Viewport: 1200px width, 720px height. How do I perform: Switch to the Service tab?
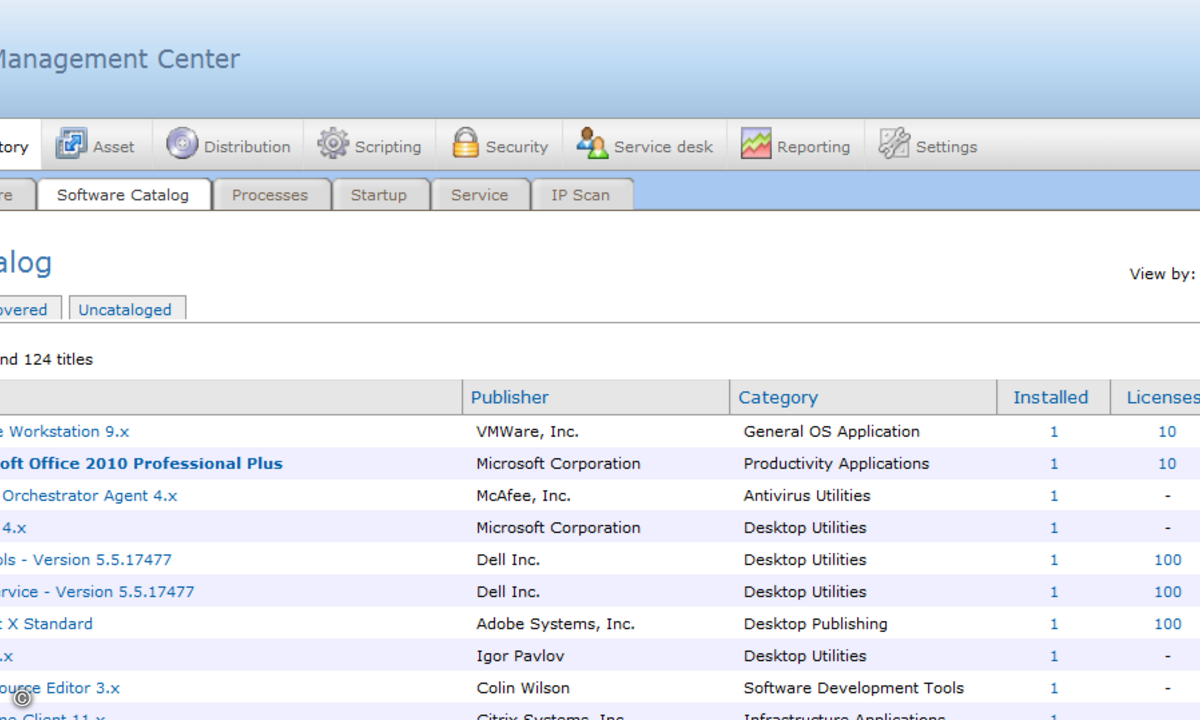point(480,195)
